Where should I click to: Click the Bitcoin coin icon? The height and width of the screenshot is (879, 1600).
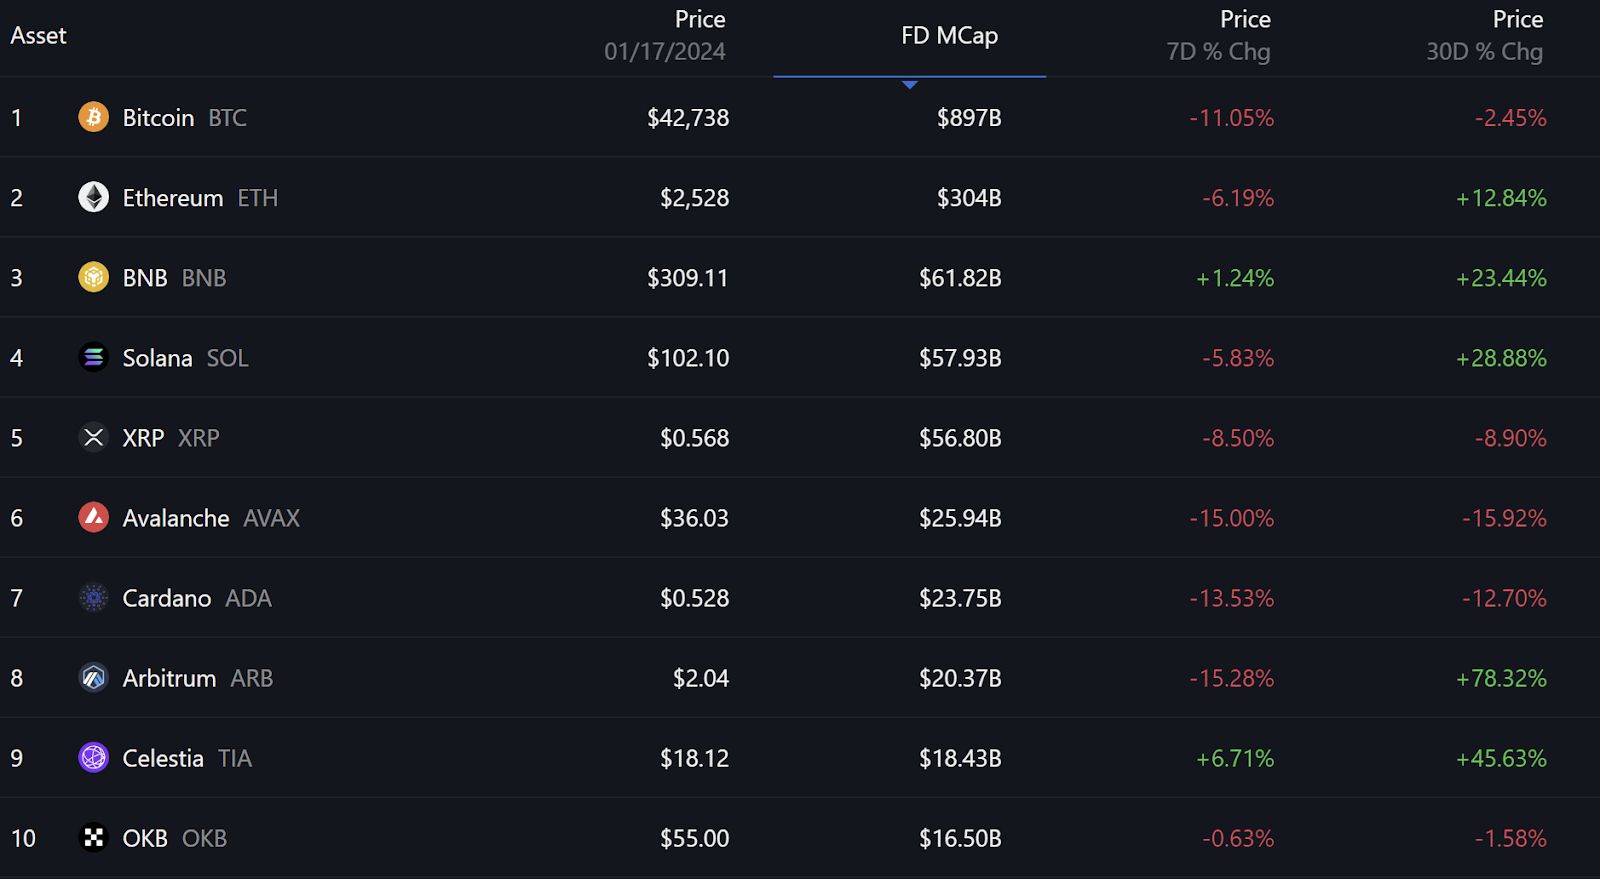94,117
